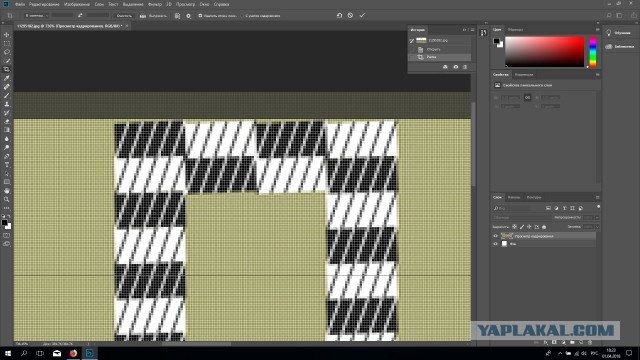Filter layers by text type
This screenshot has height=360, width=640.
coord(564,208)
